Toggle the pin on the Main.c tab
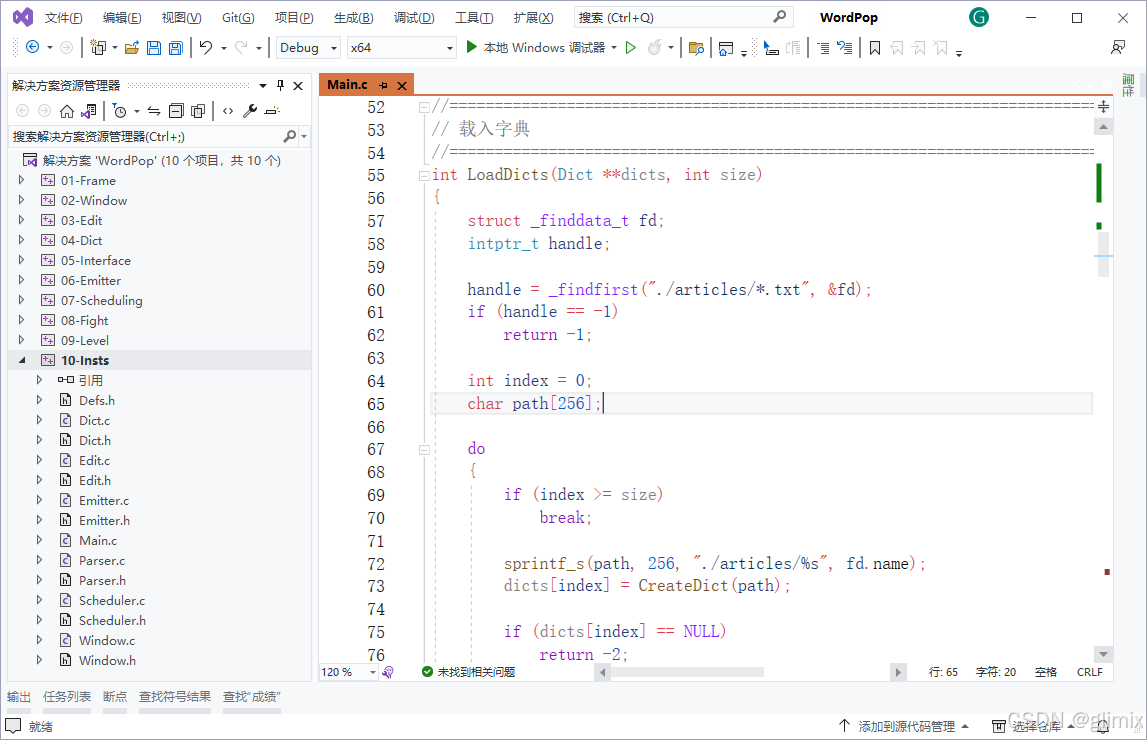Screen dimensions: 1147x740 pyautogui.click(x=383, y=86)
